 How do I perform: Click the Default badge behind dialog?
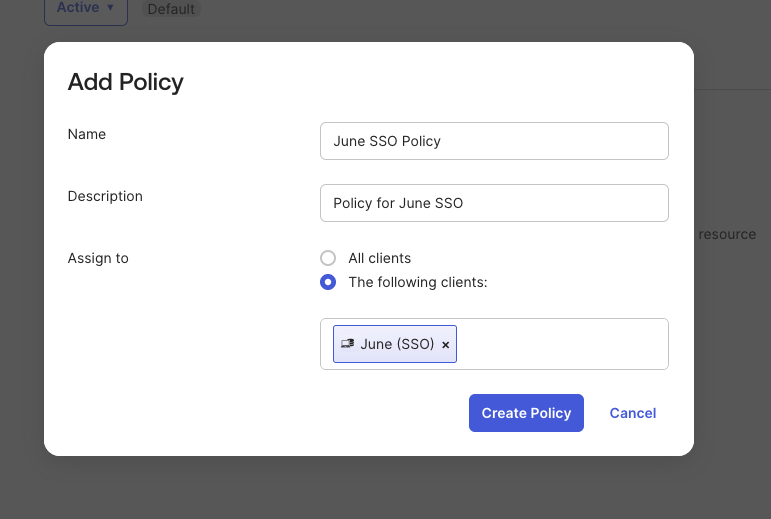171,9
